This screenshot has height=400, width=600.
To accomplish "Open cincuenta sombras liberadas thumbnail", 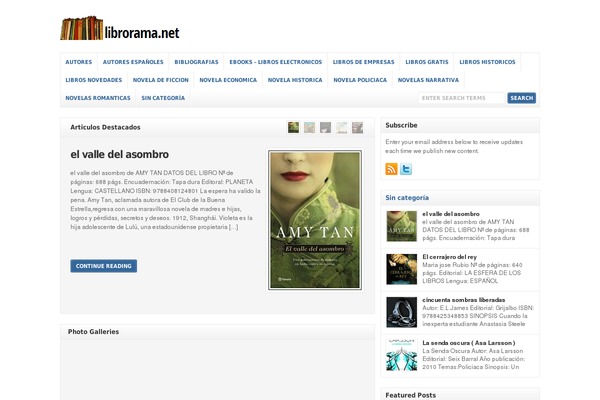I will (x=401, y=312).
